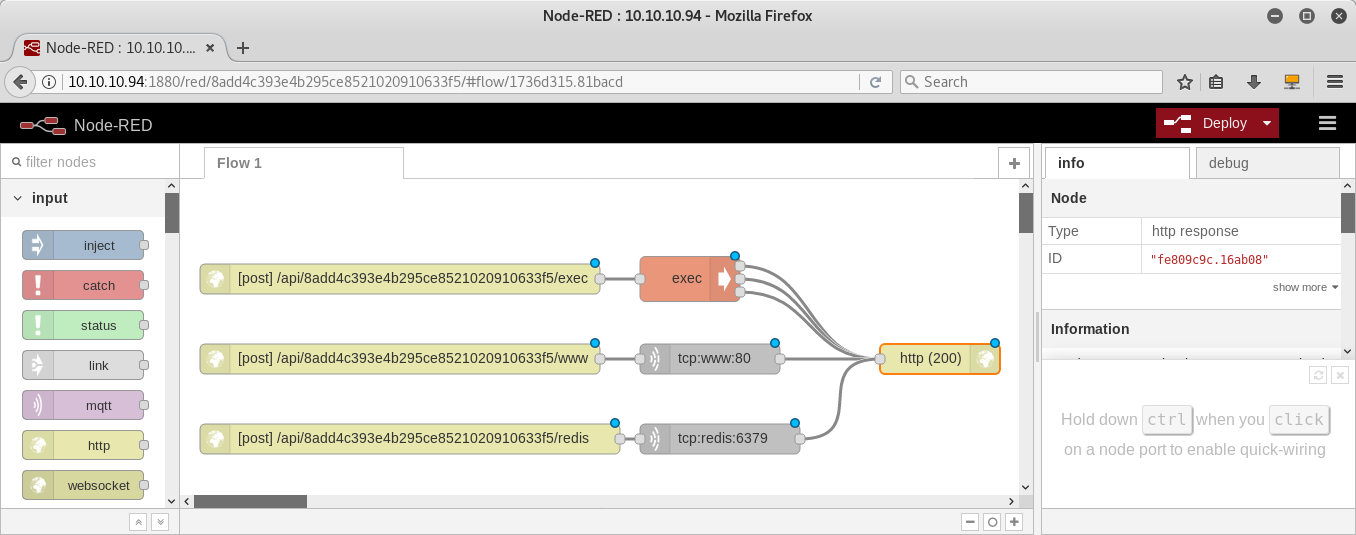
Task: Click the Deploy button
Action: pos(1206,123)
